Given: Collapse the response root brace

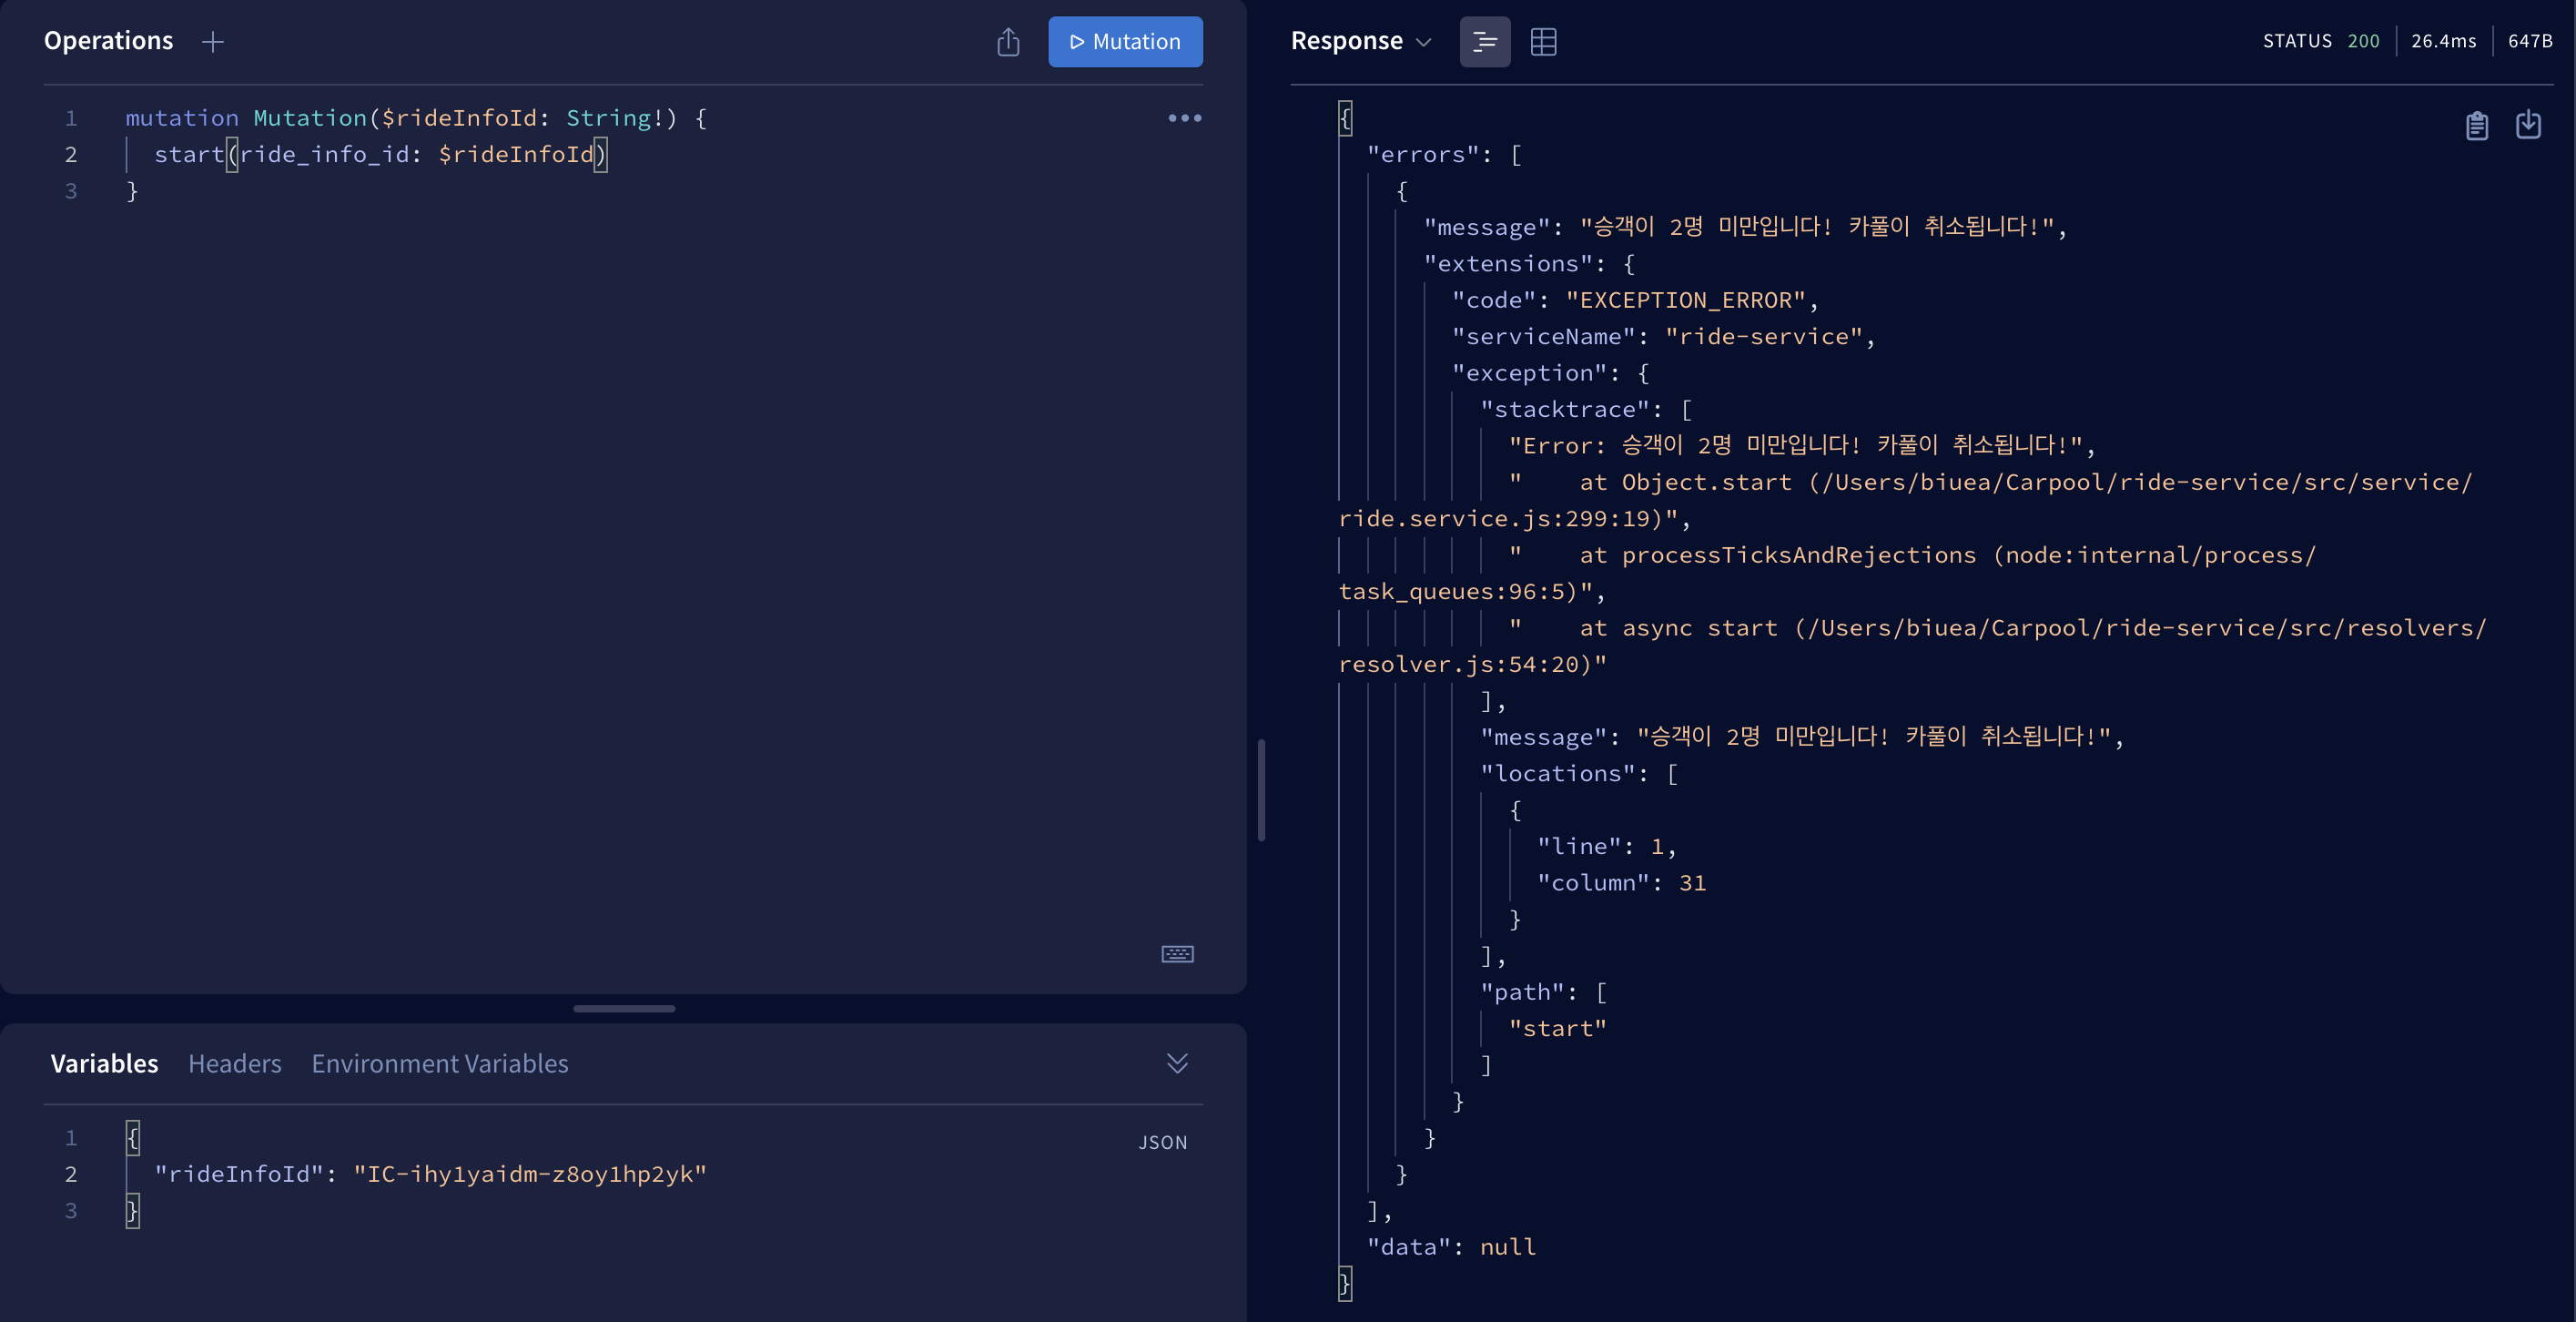Looking at the screenshot, I should click(1346, 118).
